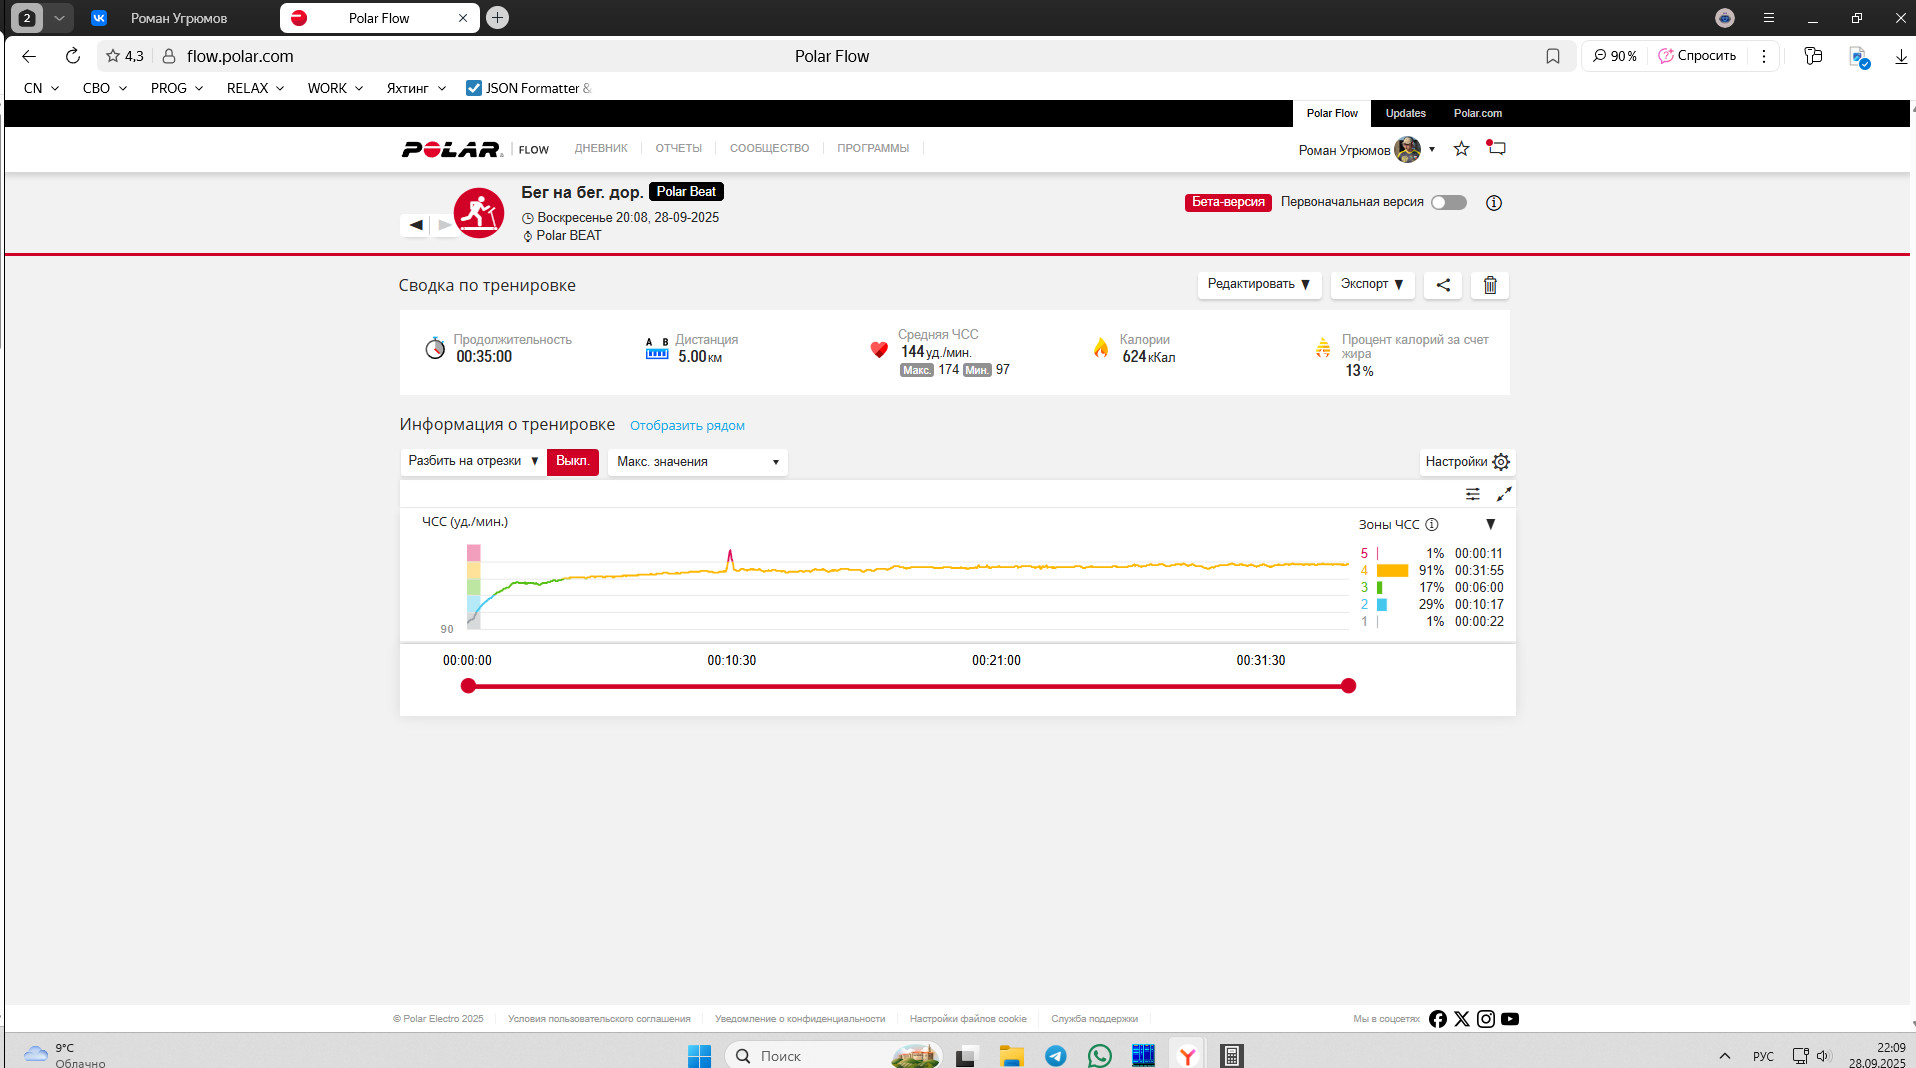Switch to Polar.com top tab

coord(1477,113)
